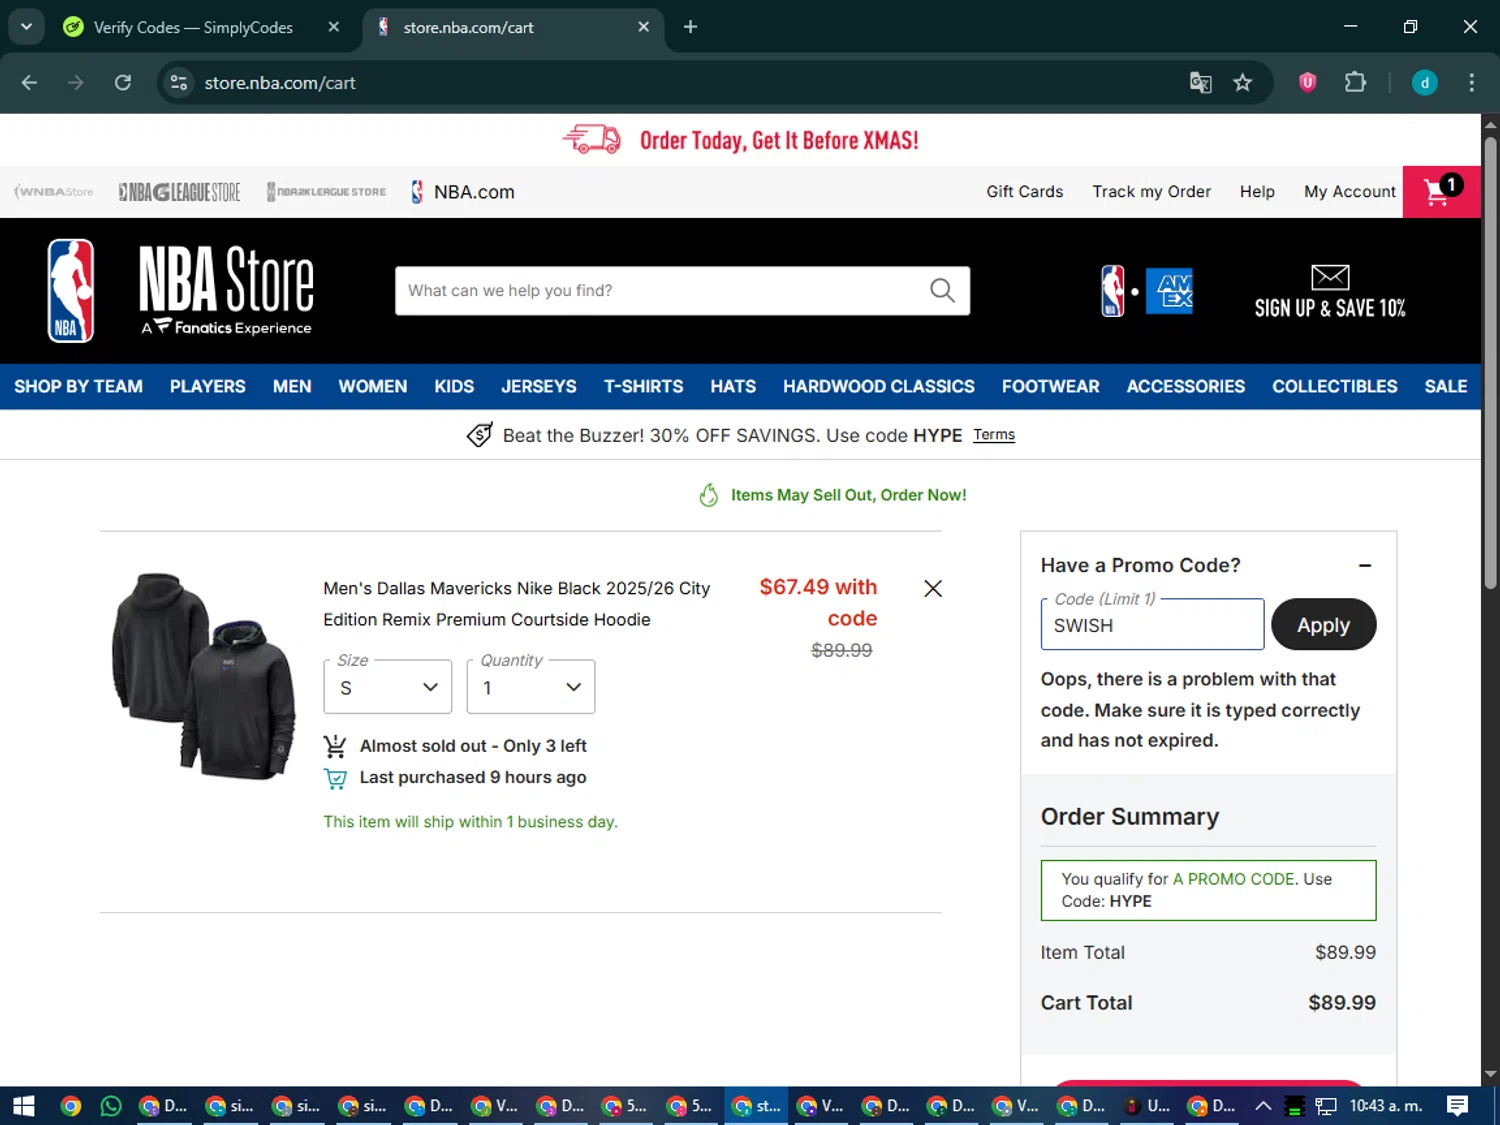Open the HYPE promo Terms link
The image size is (1500, 1125).
[994, 435]
